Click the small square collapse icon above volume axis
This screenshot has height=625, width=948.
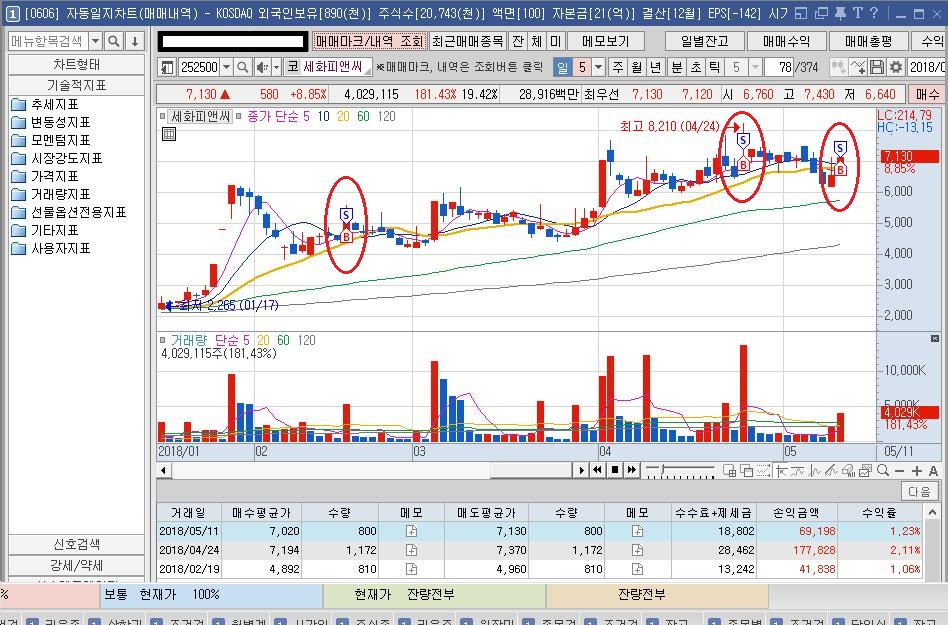pos(935,338)
